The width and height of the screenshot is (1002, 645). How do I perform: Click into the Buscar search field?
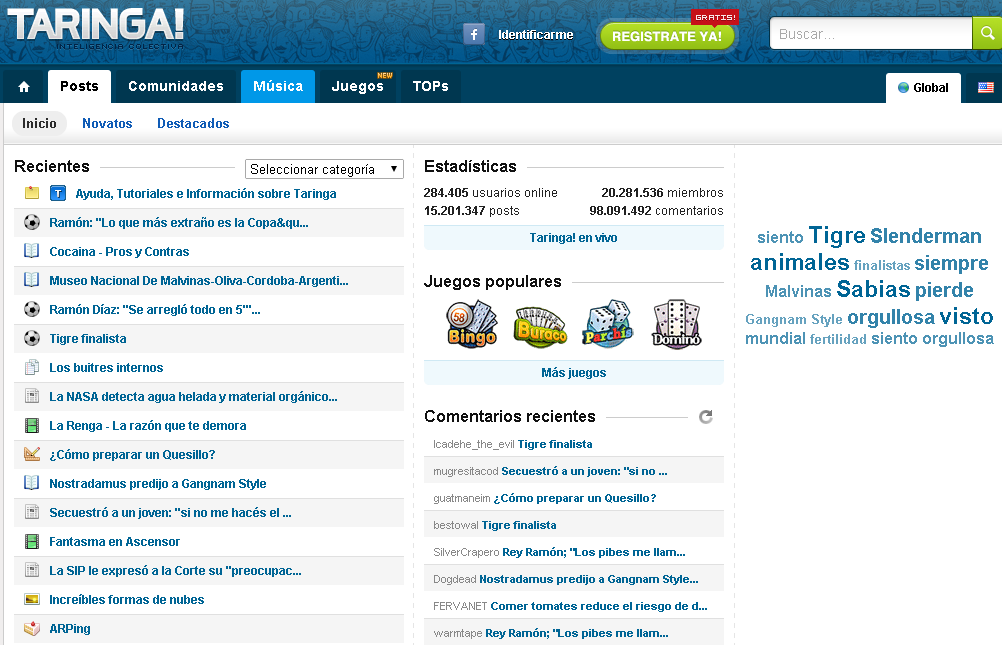tap(871, 34)
